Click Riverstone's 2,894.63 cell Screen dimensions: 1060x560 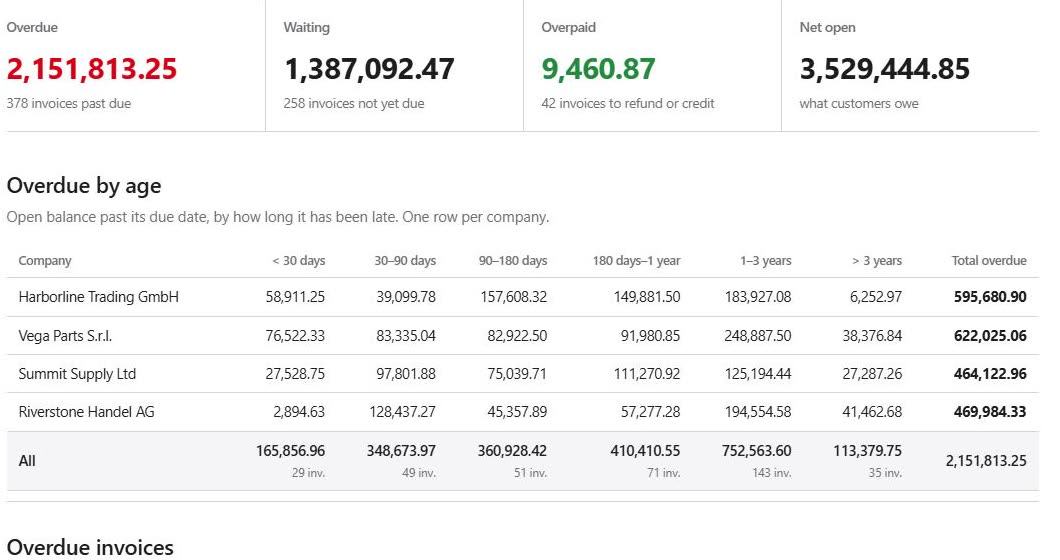click(299, 412)
